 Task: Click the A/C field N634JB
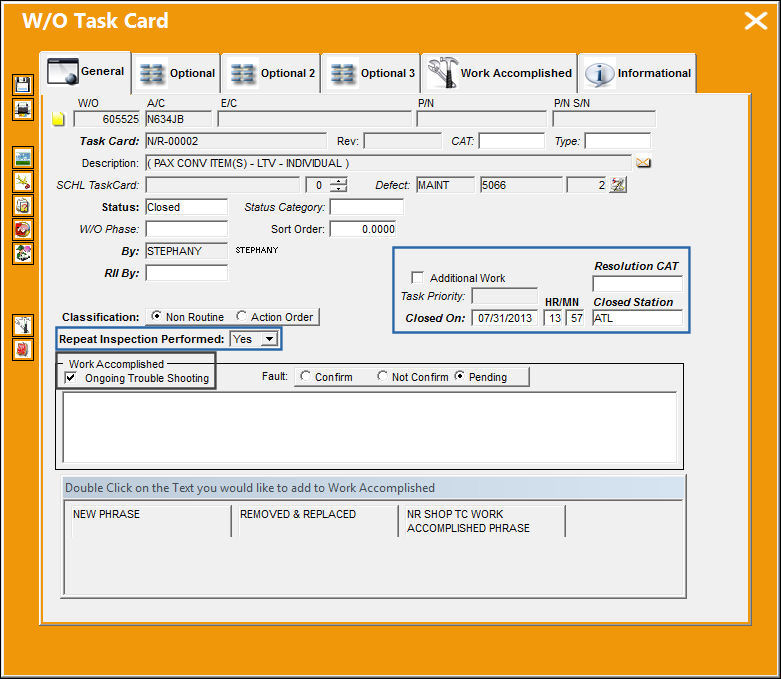point(178,119)
